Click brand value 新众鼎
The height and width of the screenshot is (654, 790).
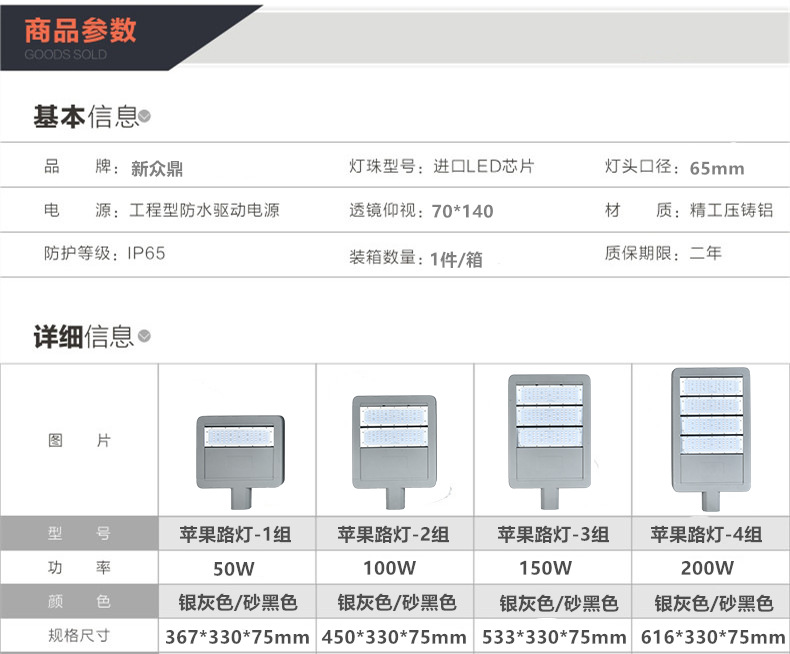pos(157,168)
